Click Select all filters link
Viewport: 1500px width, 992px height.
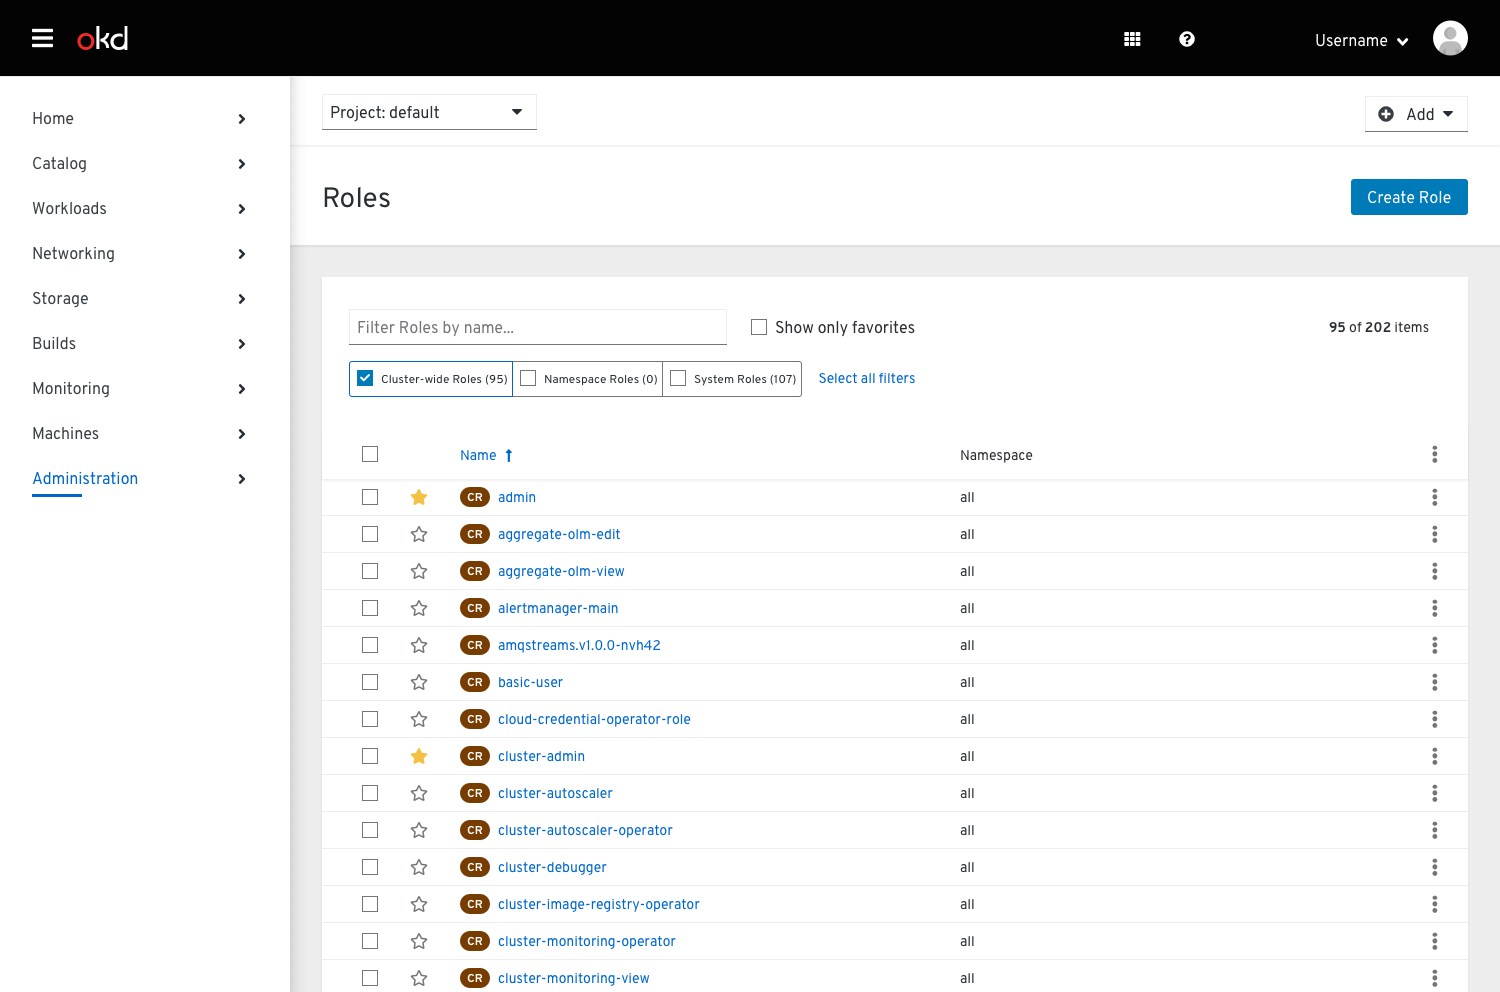tap(867, 378)
